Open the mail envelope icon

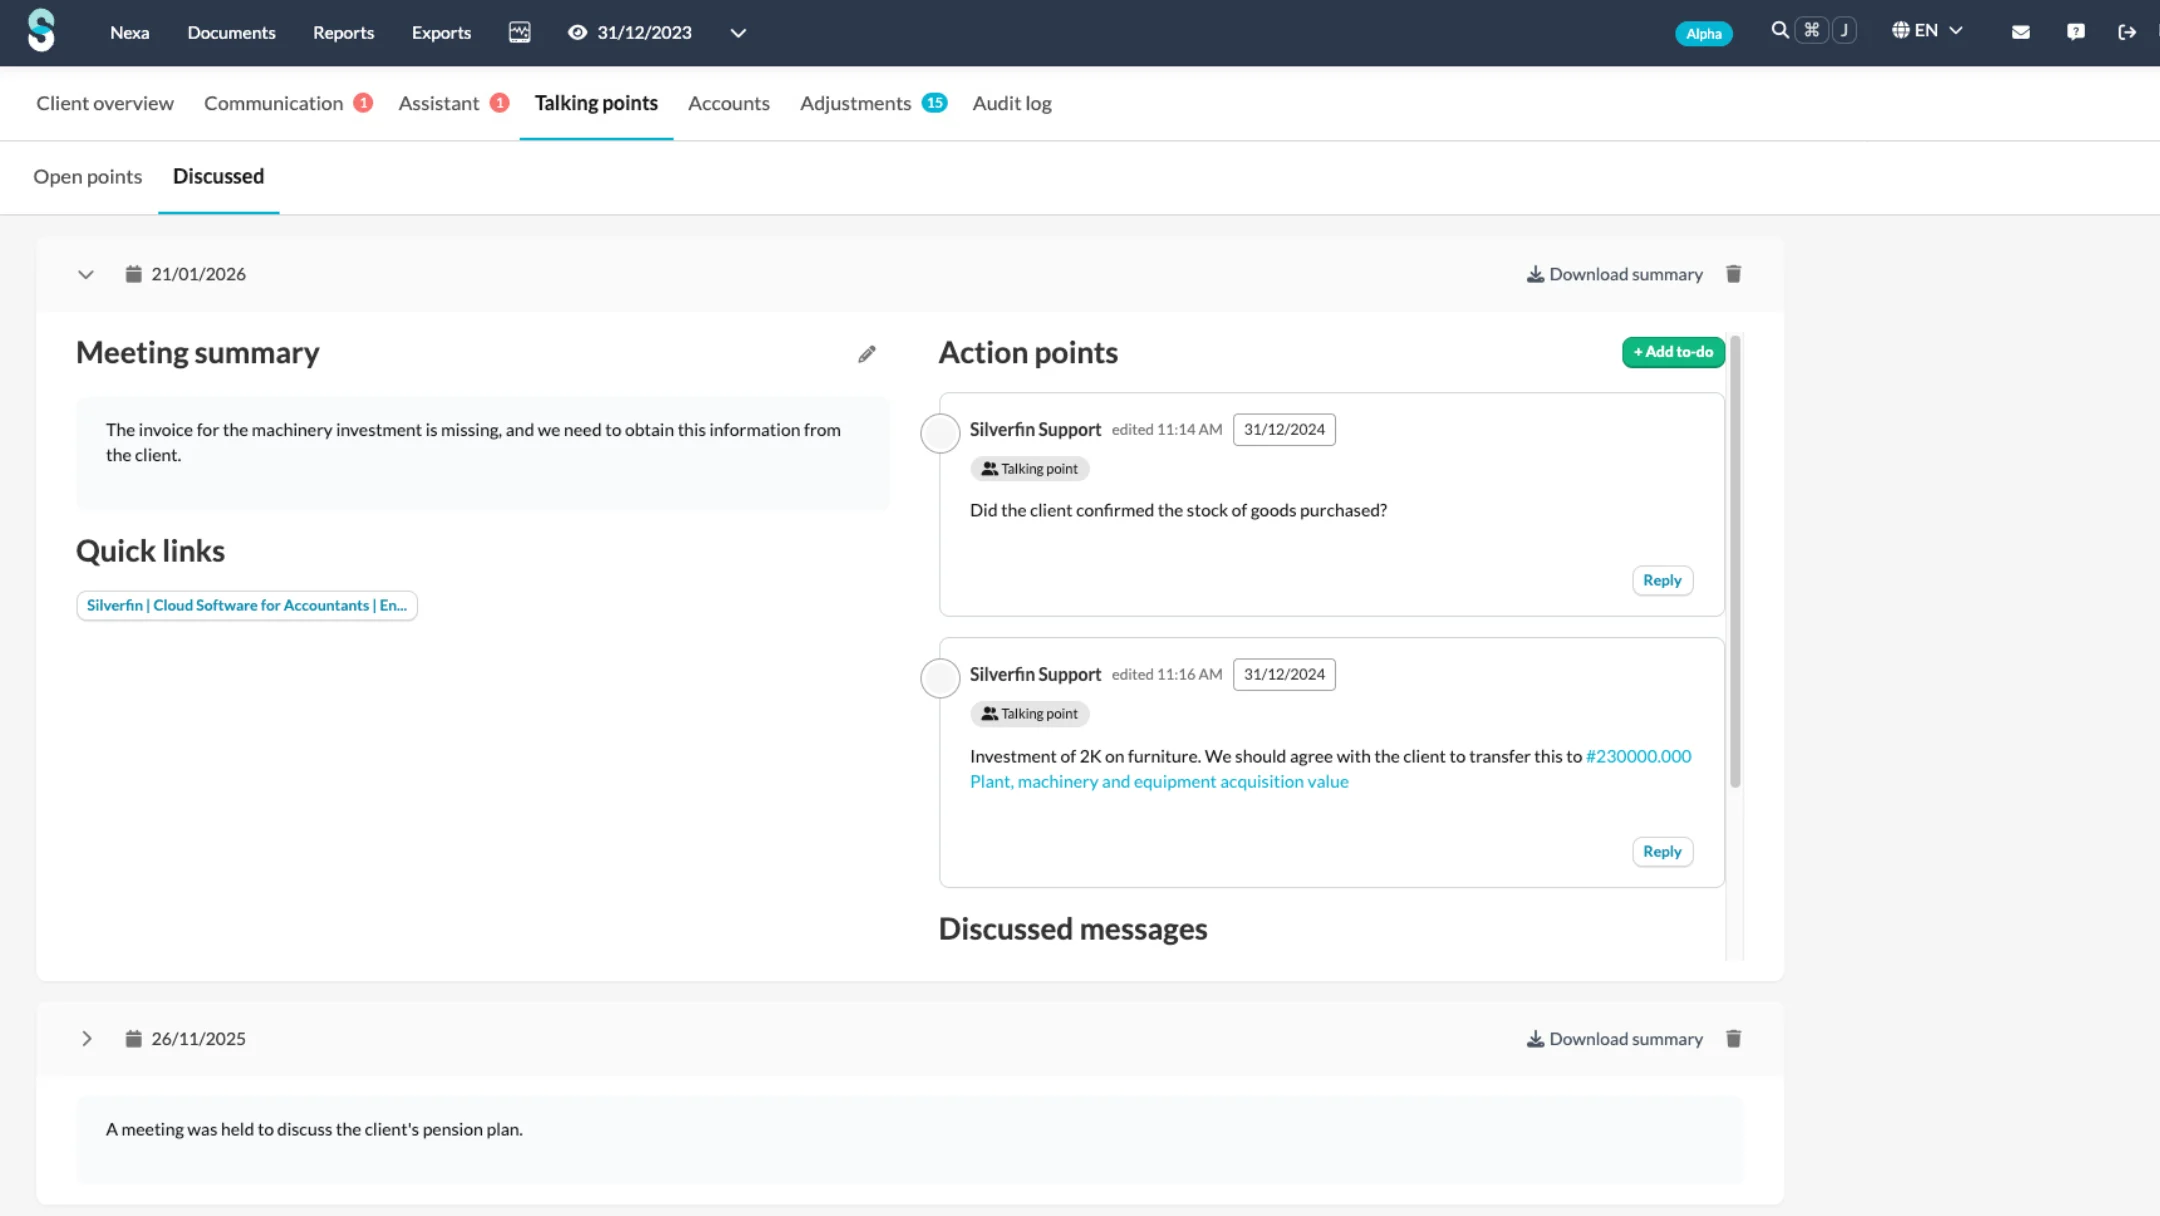[x=2020, y=32]
